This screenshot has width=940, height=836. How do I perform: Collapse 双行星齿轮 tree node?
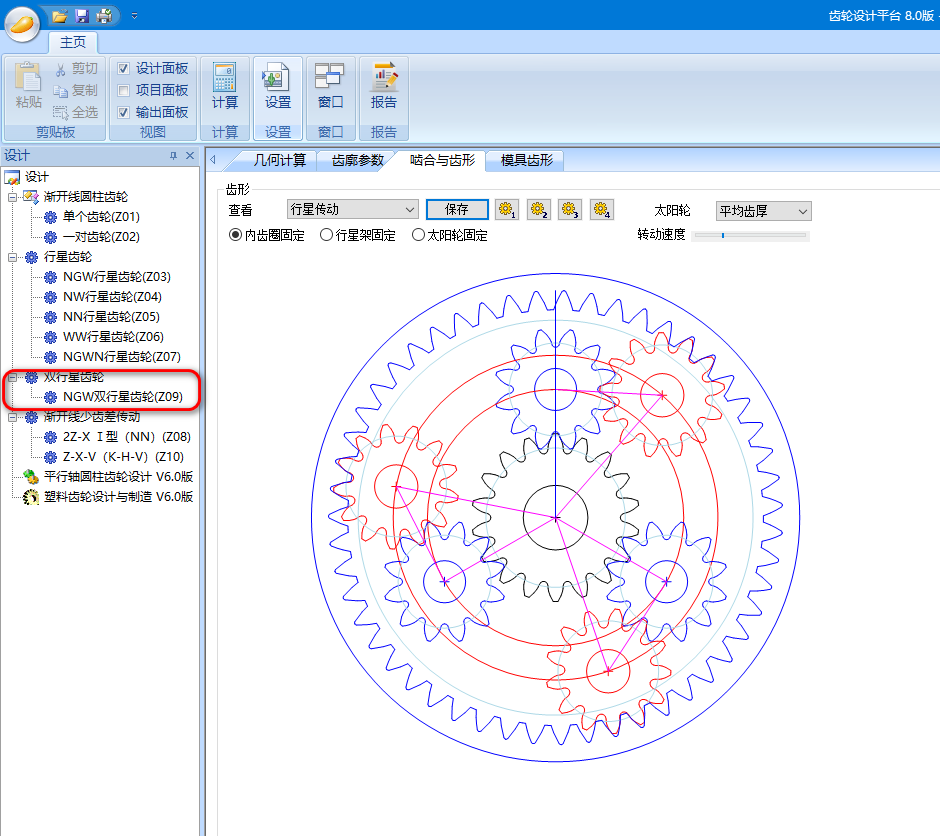12,377
